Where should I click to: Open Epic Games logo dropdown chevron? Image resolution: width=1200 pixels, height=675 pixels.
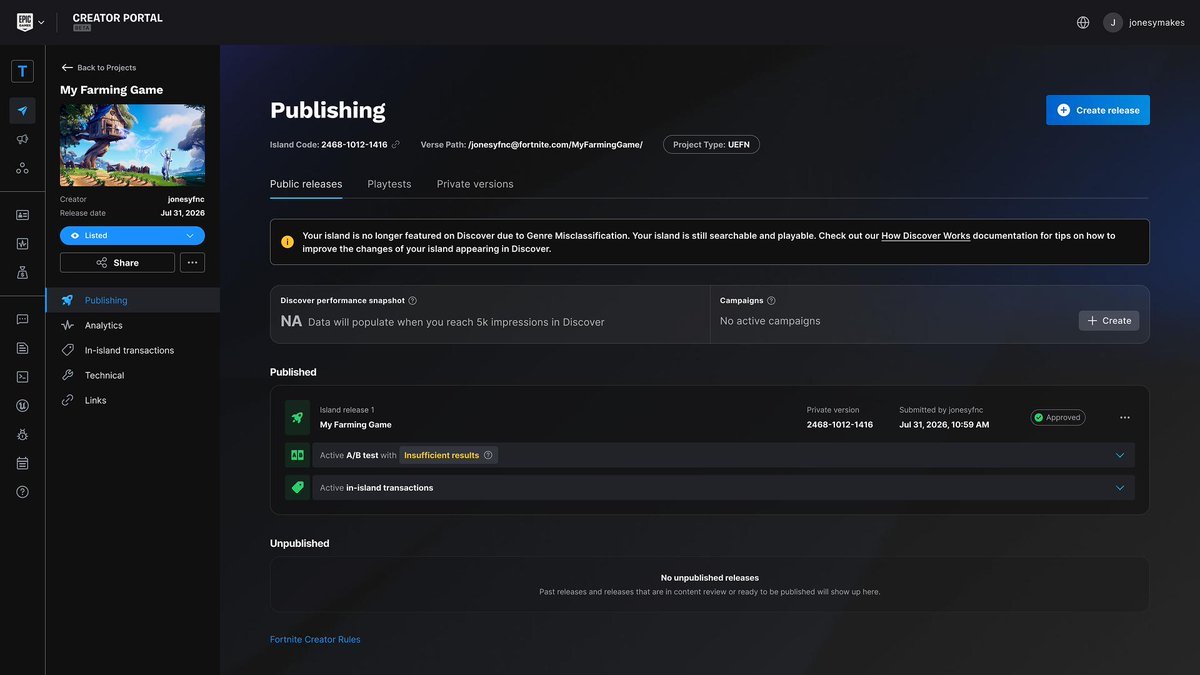41,22
